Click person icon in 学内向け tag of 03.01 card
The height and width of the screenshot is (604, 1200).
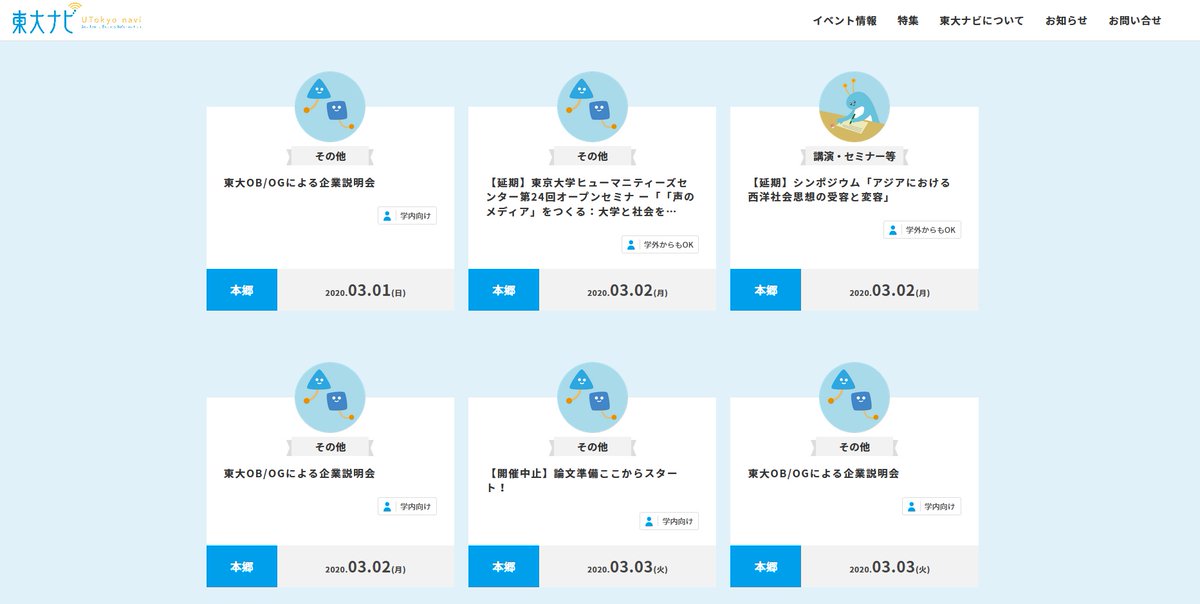pos(387,216)
